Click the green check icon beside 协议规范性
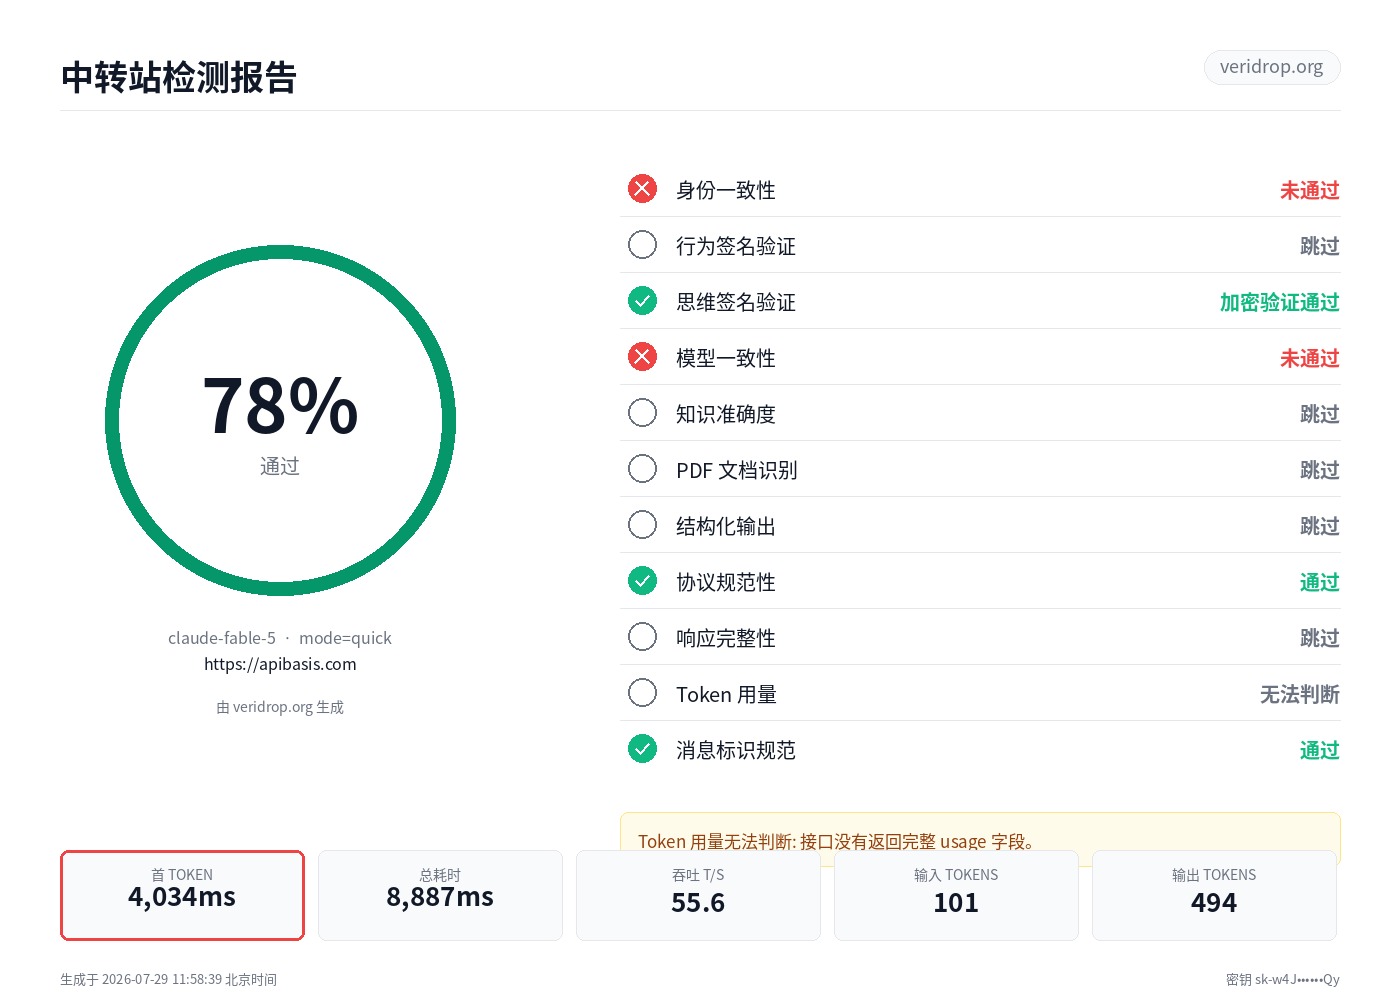This screenshot has width=1400, height=1000. 642,581
